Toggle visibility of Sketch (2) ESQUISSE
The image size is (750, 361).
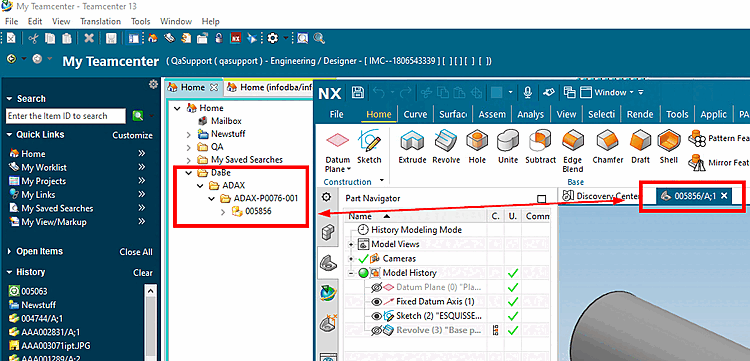point(376,316)
